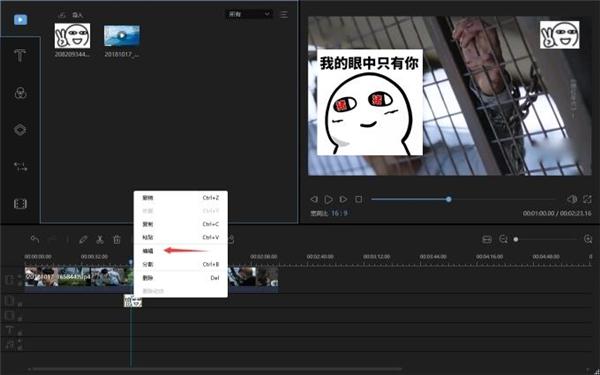
Task: Toggle the preview volume speaker icon
Action: click(x=572, y=199)
